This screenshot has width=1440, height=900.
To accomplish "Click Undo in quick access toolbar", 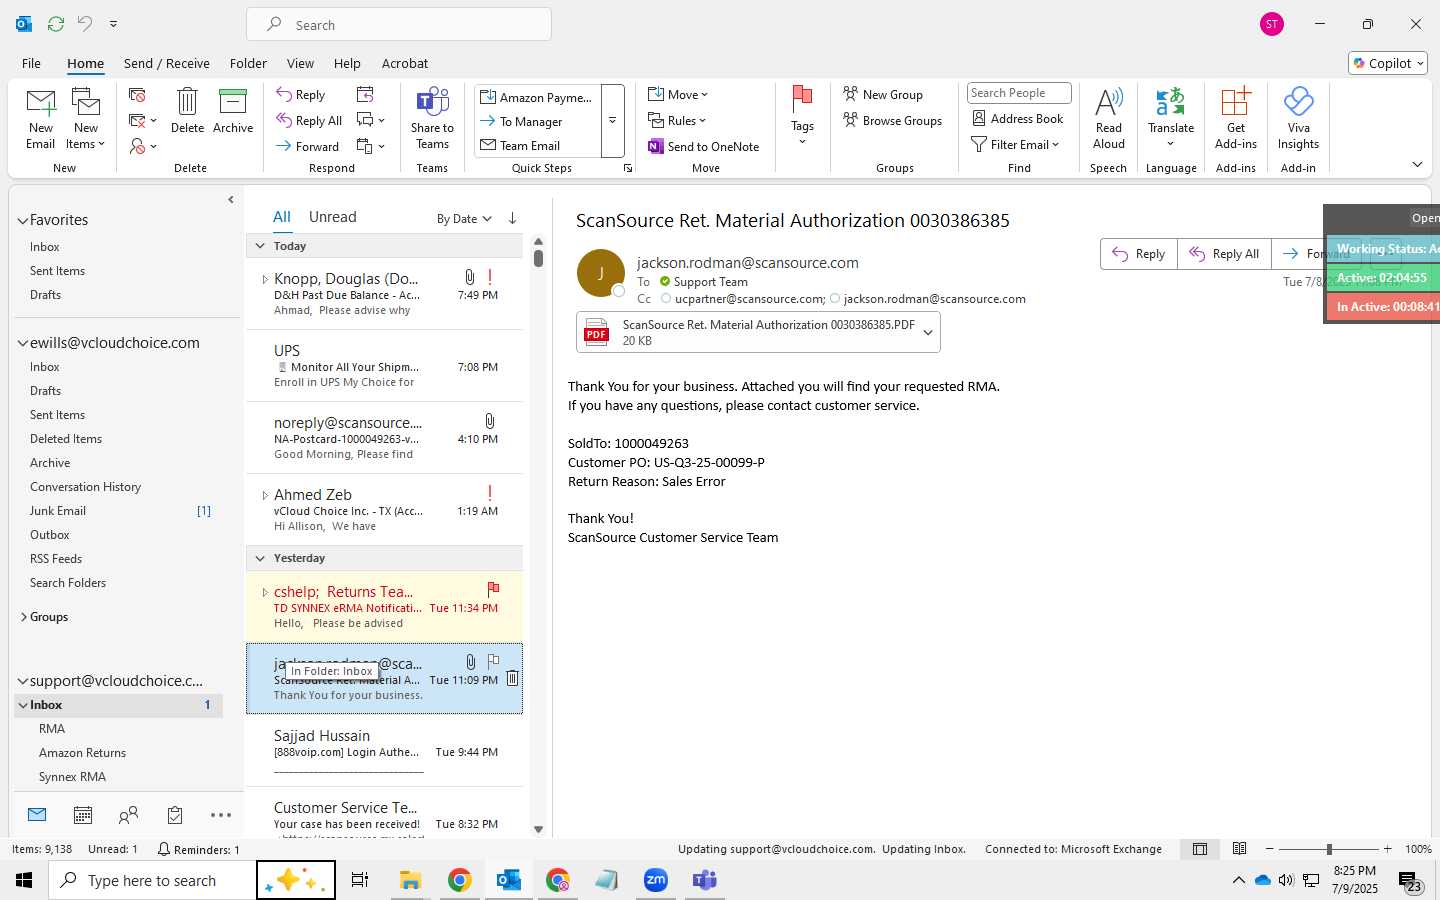I will click(x=85, y=23).
